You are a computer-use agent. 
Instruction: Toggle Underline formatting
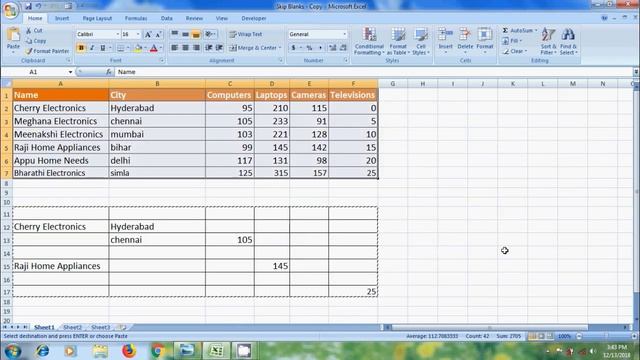pos(102,48)
